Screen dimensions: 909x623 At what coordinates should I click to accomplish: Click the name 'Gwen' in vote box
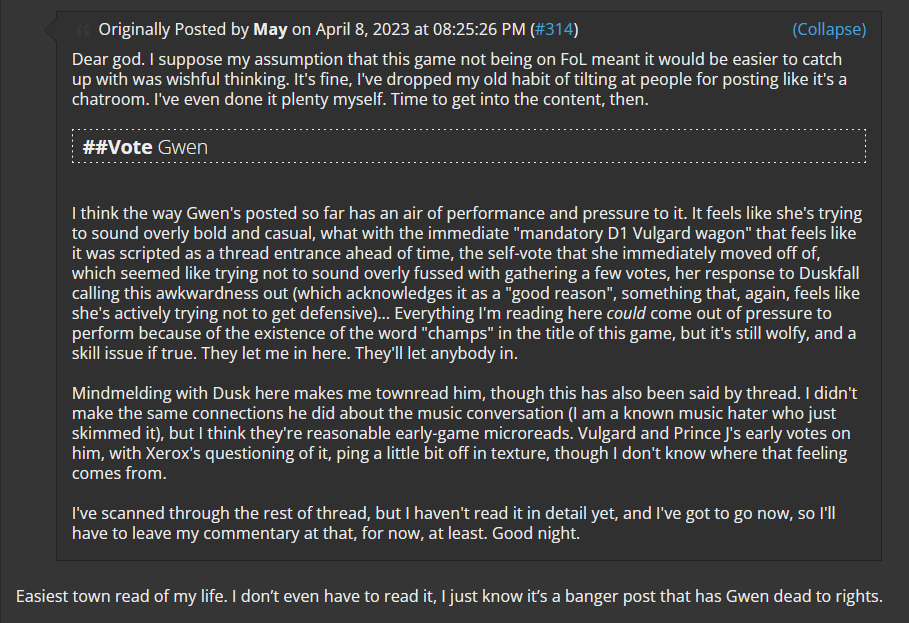point(183,147)
